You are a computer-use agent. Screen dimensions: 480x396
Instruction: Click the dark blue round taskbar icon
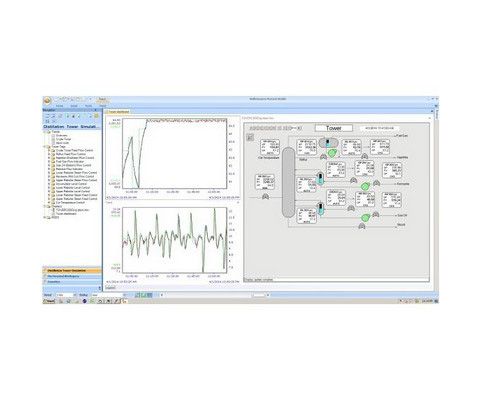tap(84, 301)
